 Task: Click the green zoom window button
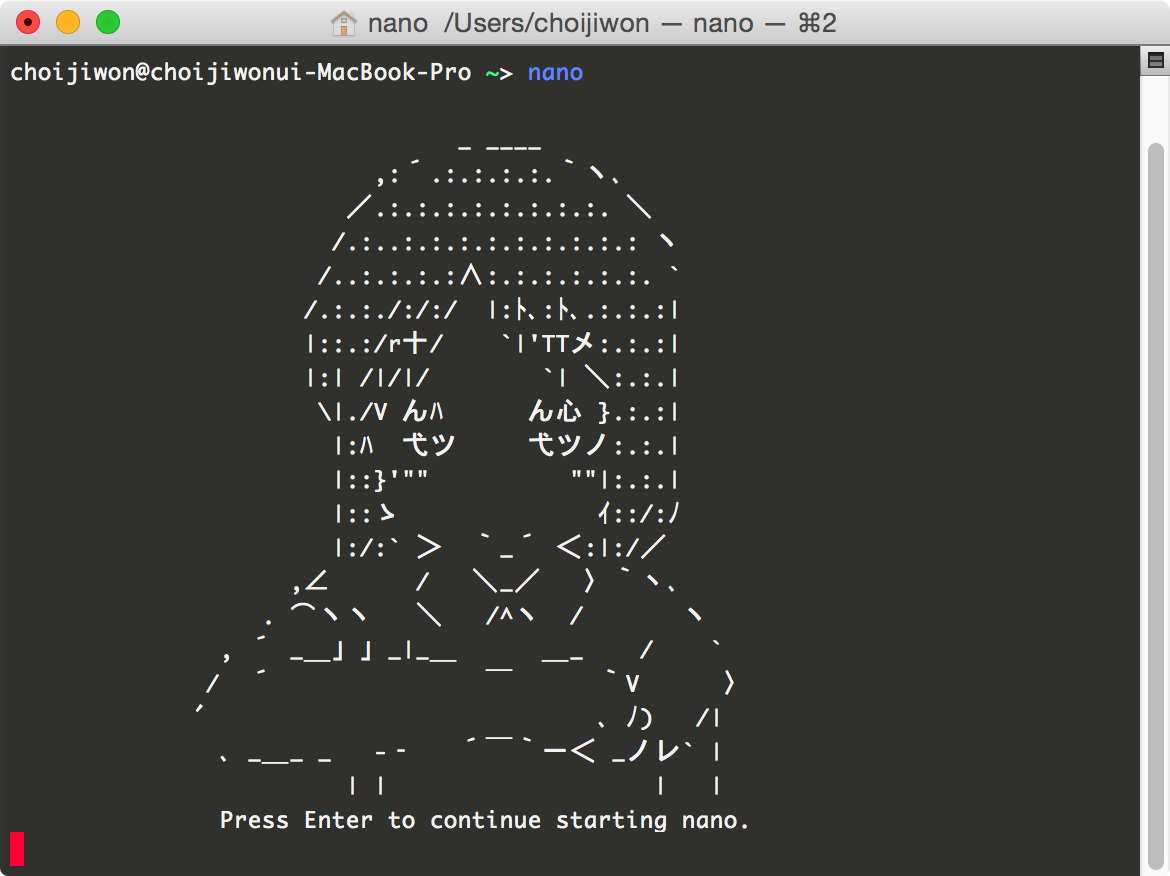point(108,22)
